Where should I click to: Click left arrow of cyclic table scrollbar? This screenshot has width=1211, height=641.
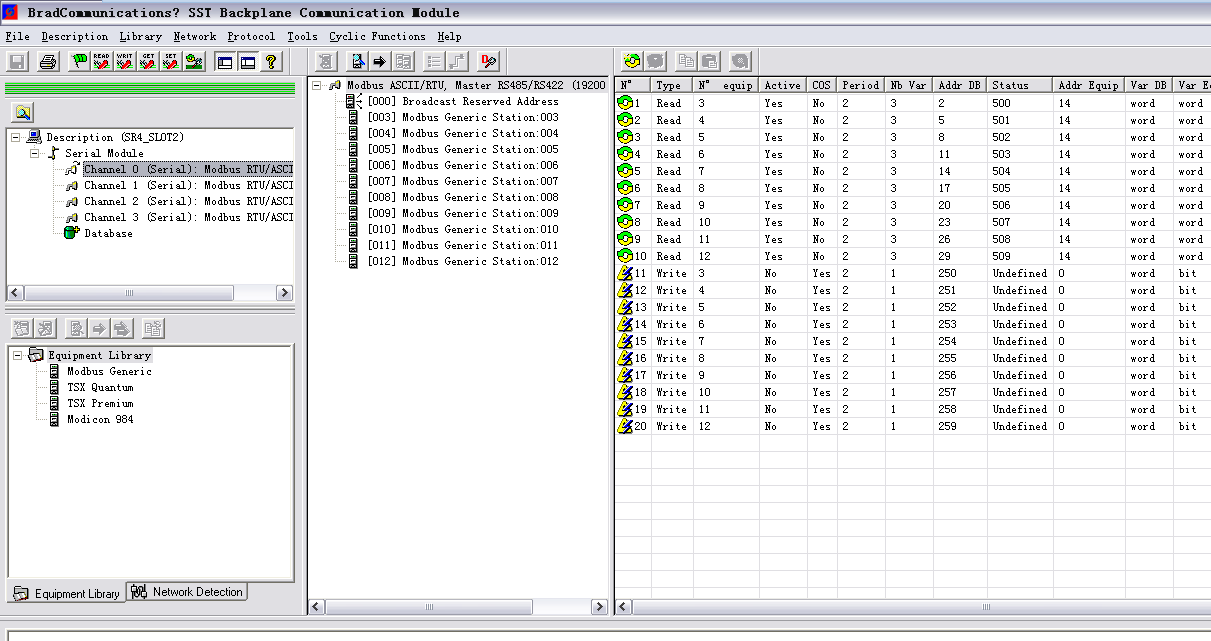[623, 607]
